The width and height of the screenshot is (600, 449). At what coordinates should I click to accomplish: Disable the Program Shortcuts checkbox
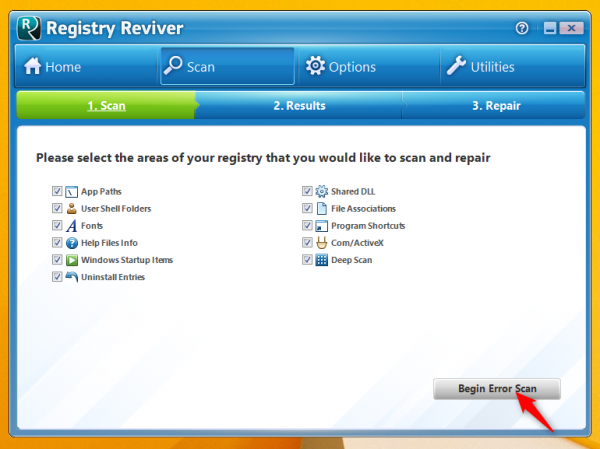click(x=307, y=225)
